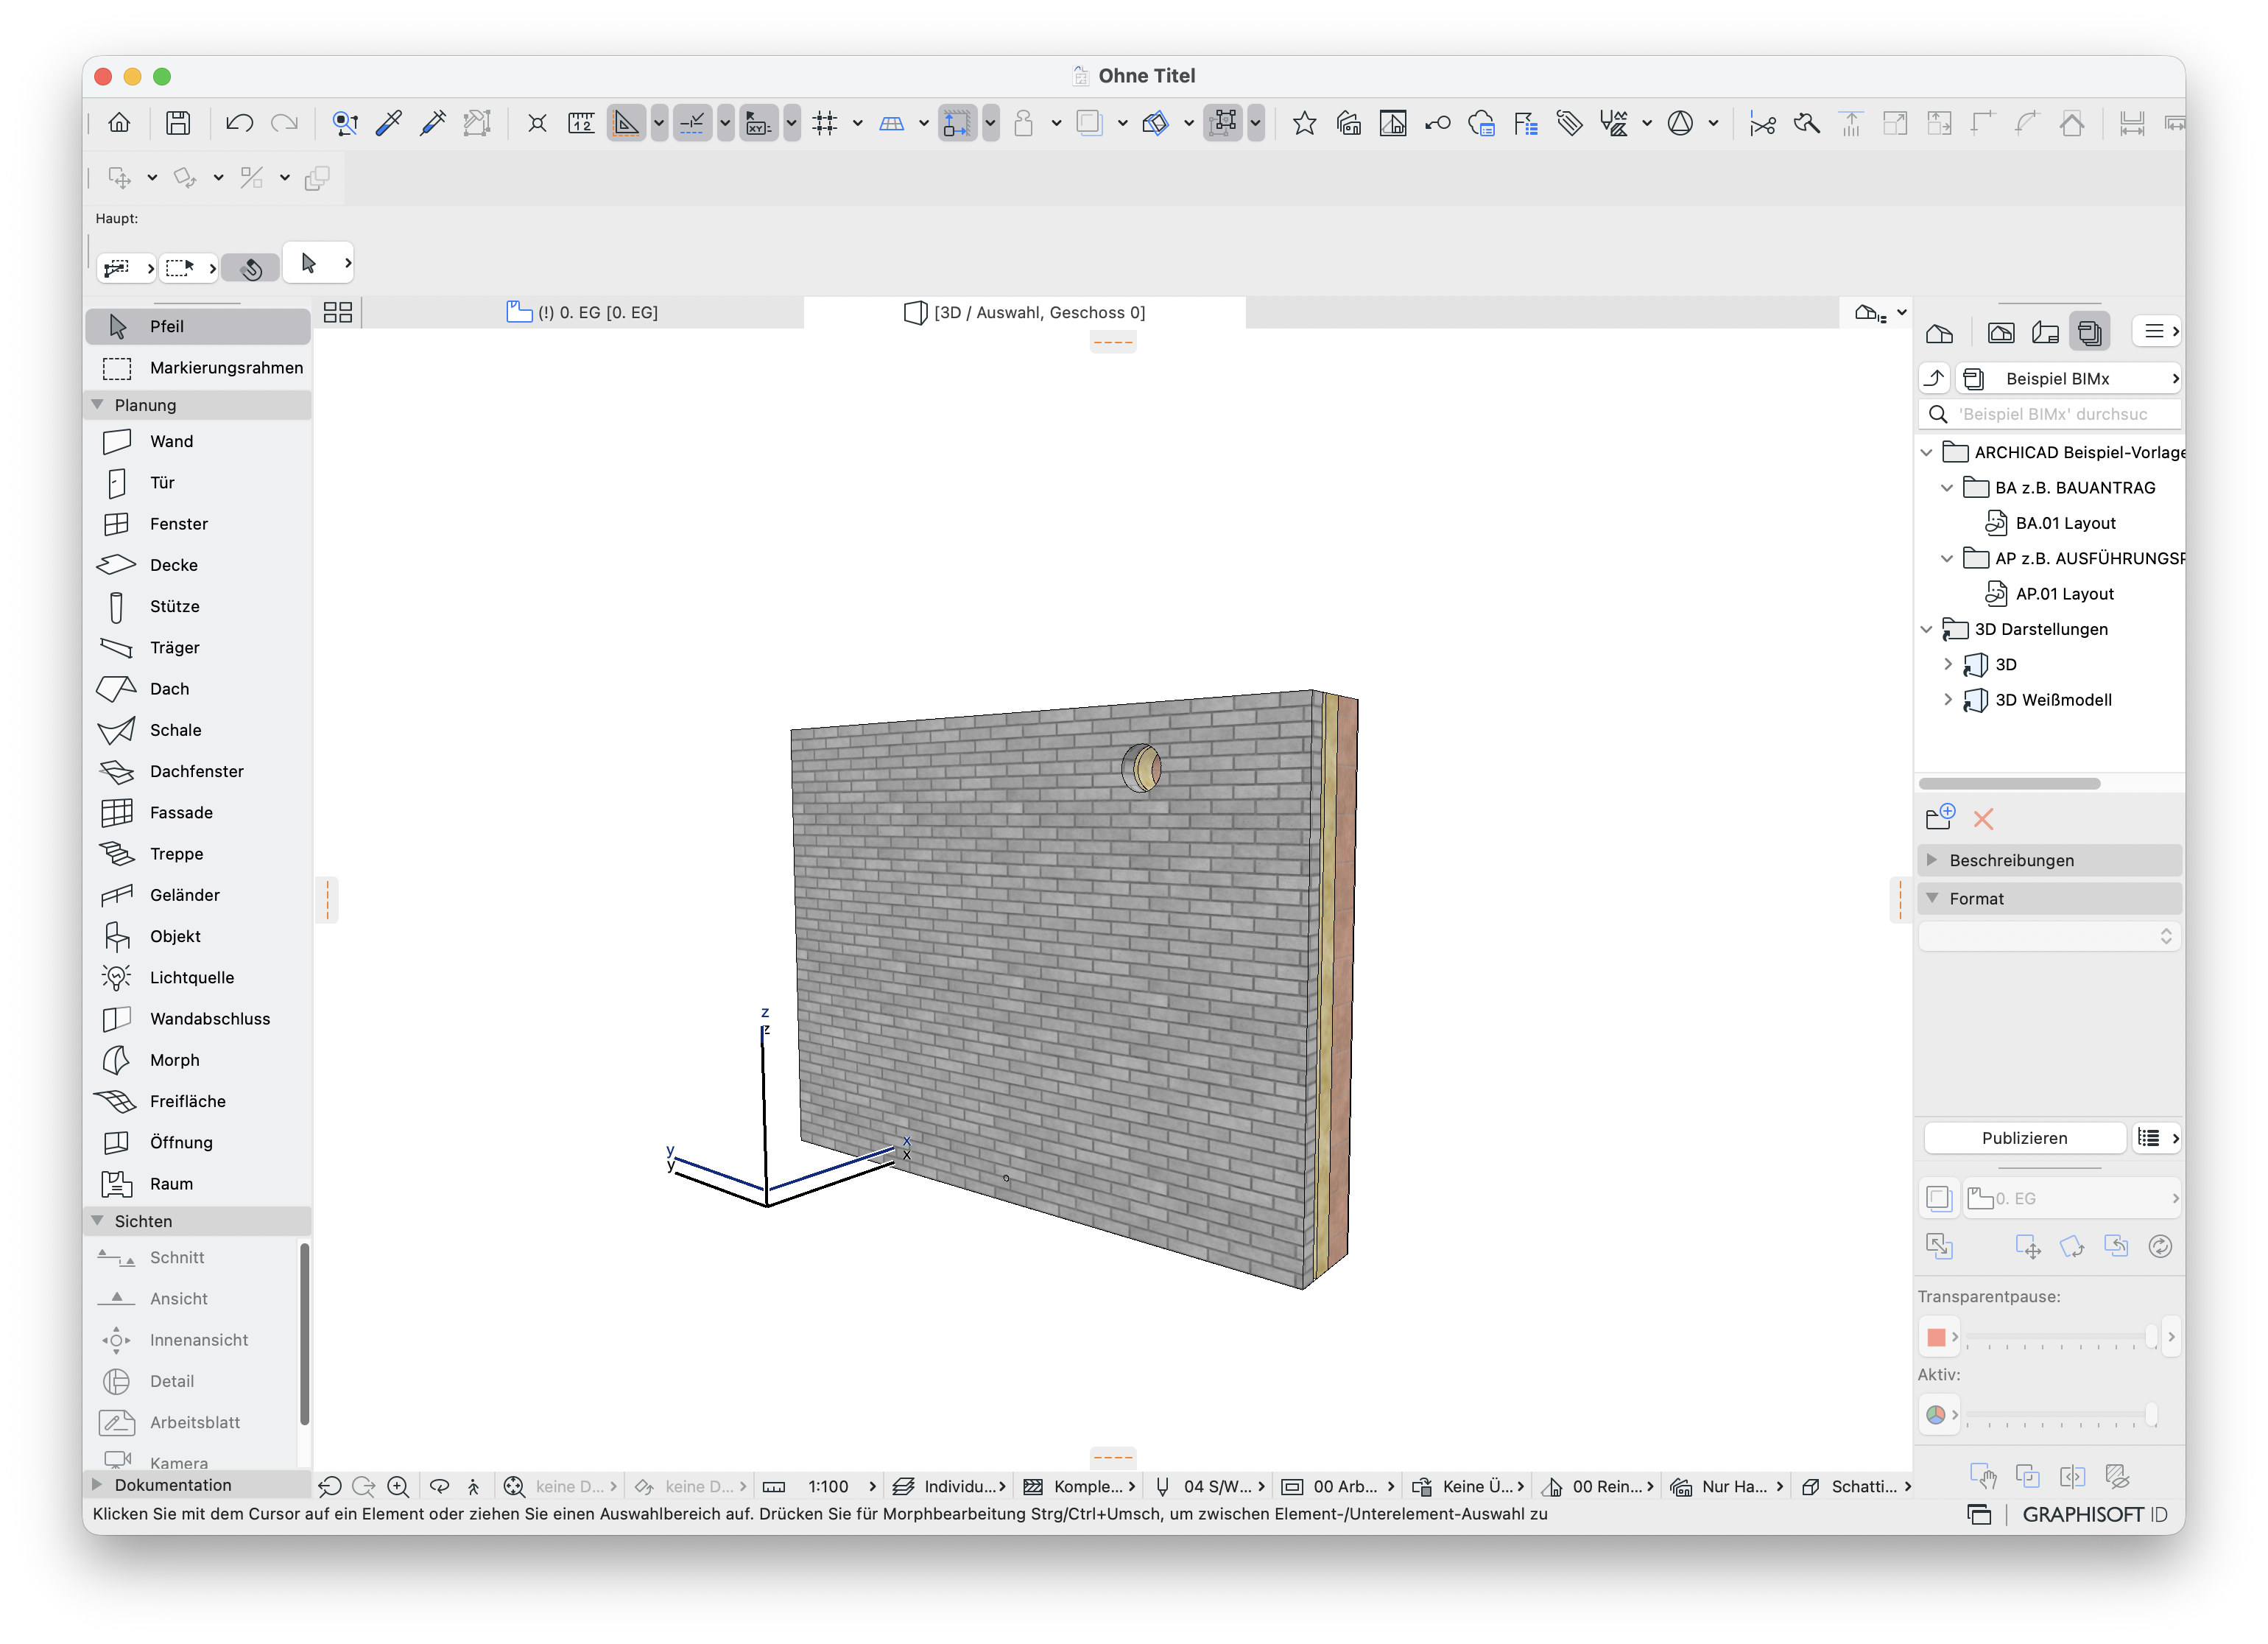Select the Wandabschluss tool
This screenshot has height=1644, width=2268.
[x=197, y=1019]
